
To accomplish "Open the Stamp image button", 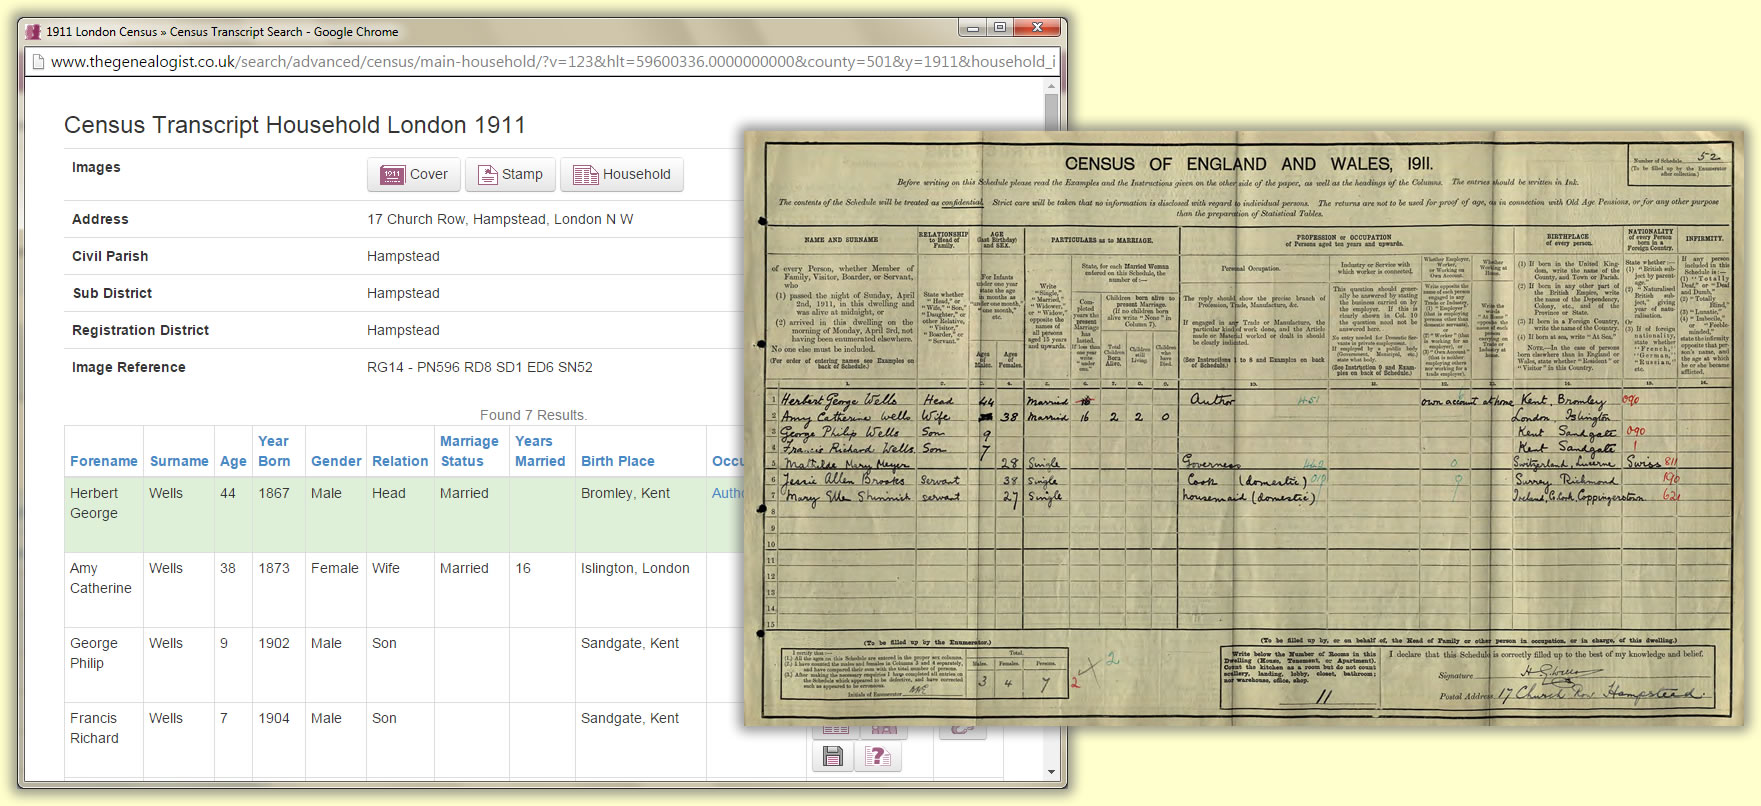I will (510, 174).
